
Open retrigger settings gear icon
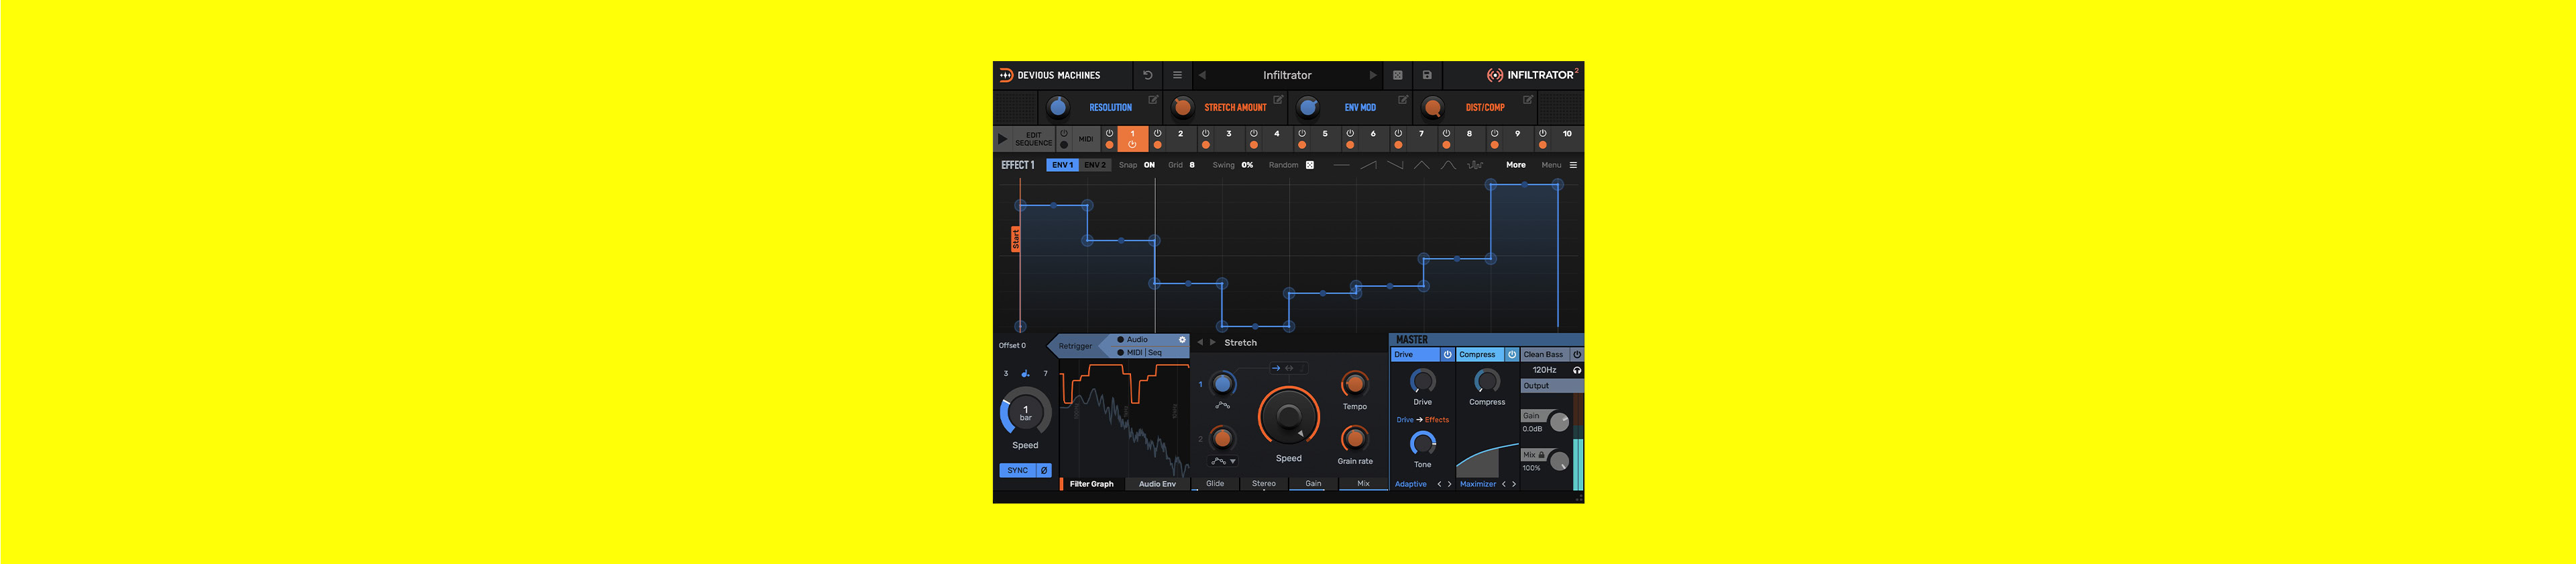point(1182,340)
